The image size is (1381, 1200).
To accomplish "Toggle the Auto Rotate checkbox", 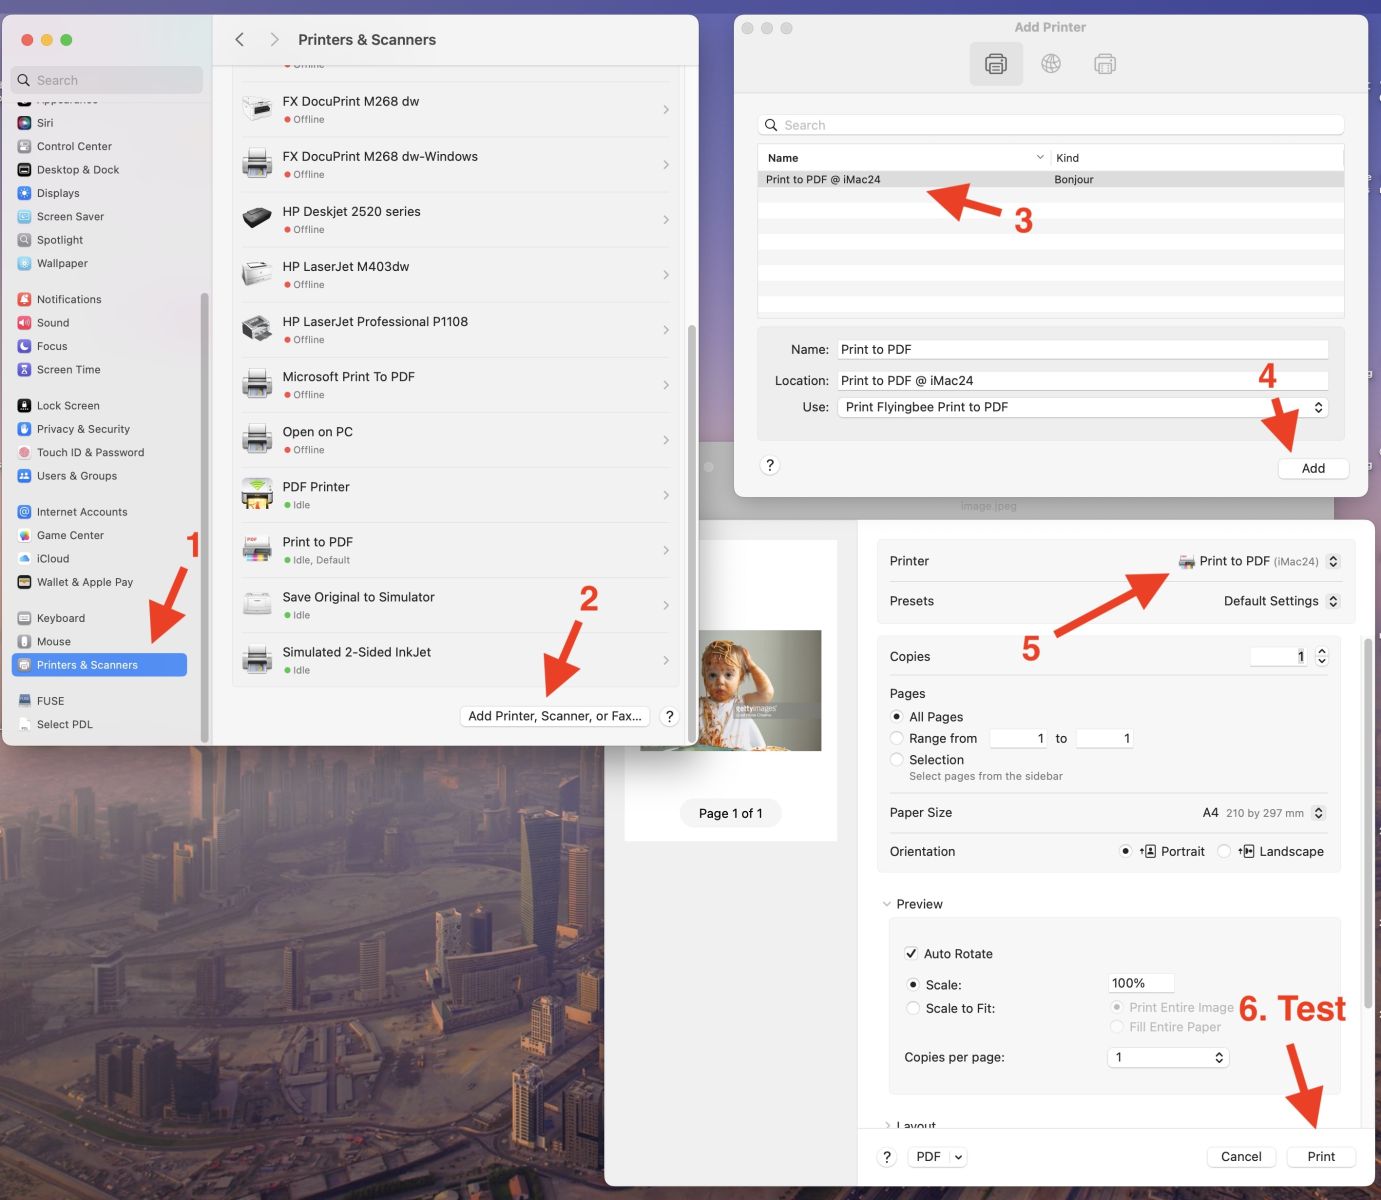I will click(x=911, y=954).
